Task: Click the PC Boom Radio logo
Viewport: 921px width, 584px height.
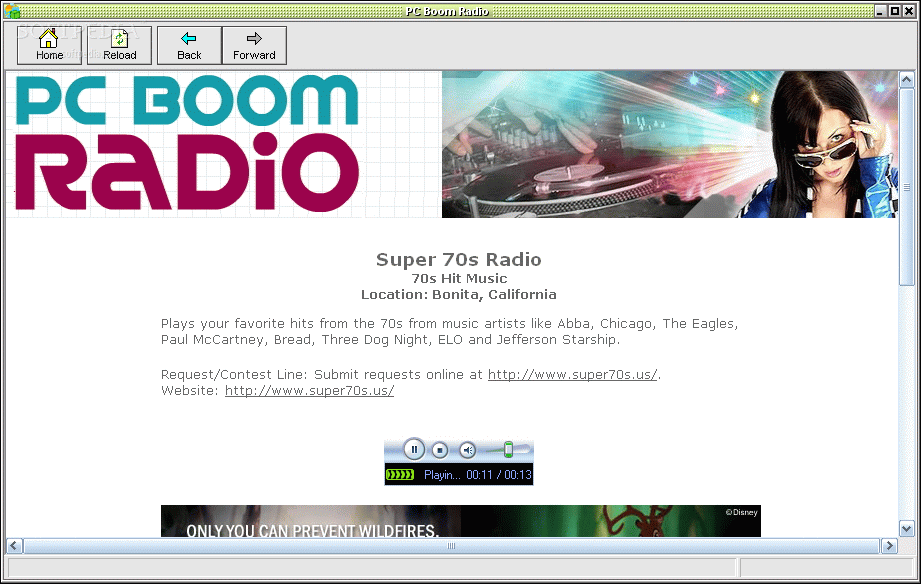Action: pyautogui.click(x=185, y=143)
